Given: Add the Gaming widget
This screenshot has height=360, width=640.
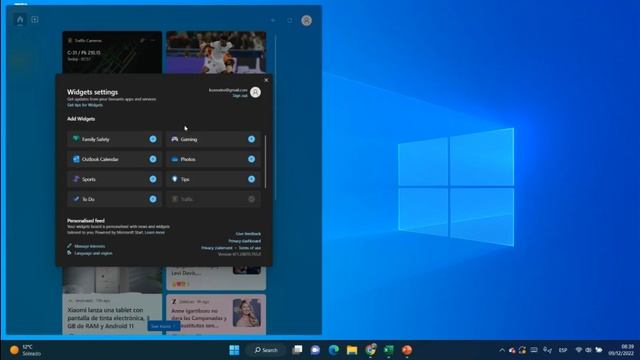Looking at the screenshot, I should (251, 139).
